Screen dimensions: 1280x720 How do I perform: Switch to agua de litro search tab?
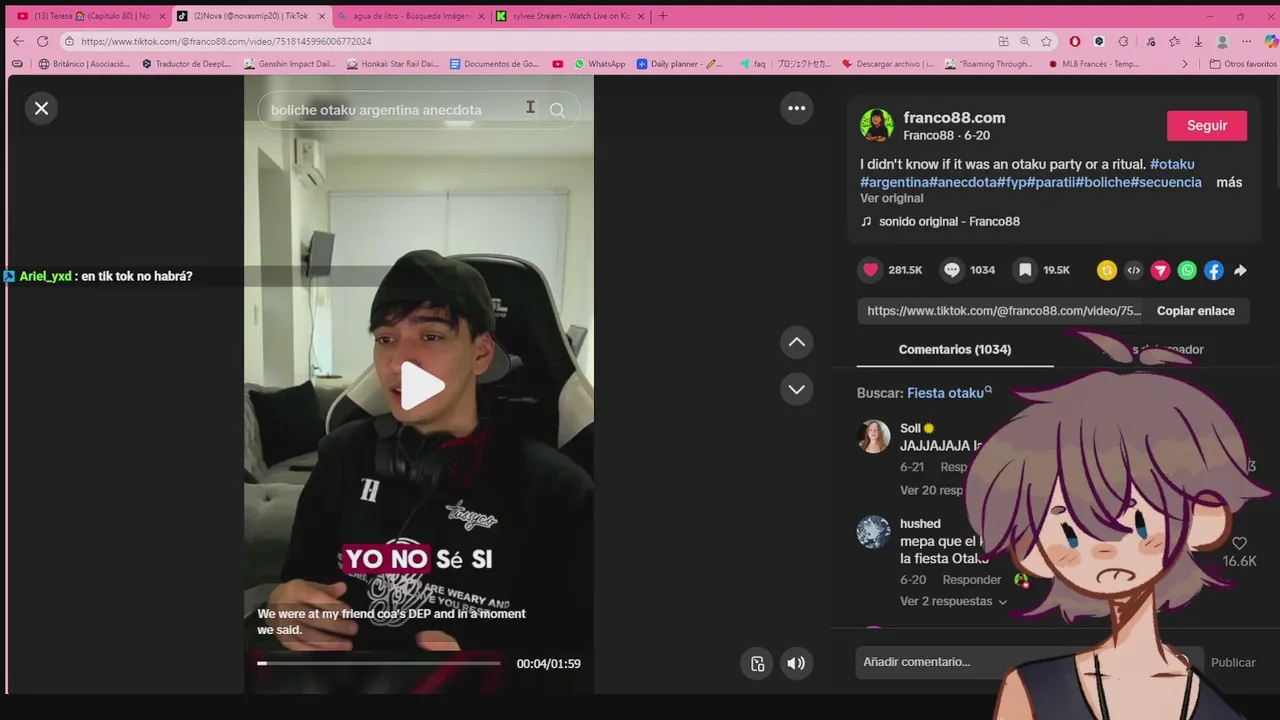click(410, 16)
